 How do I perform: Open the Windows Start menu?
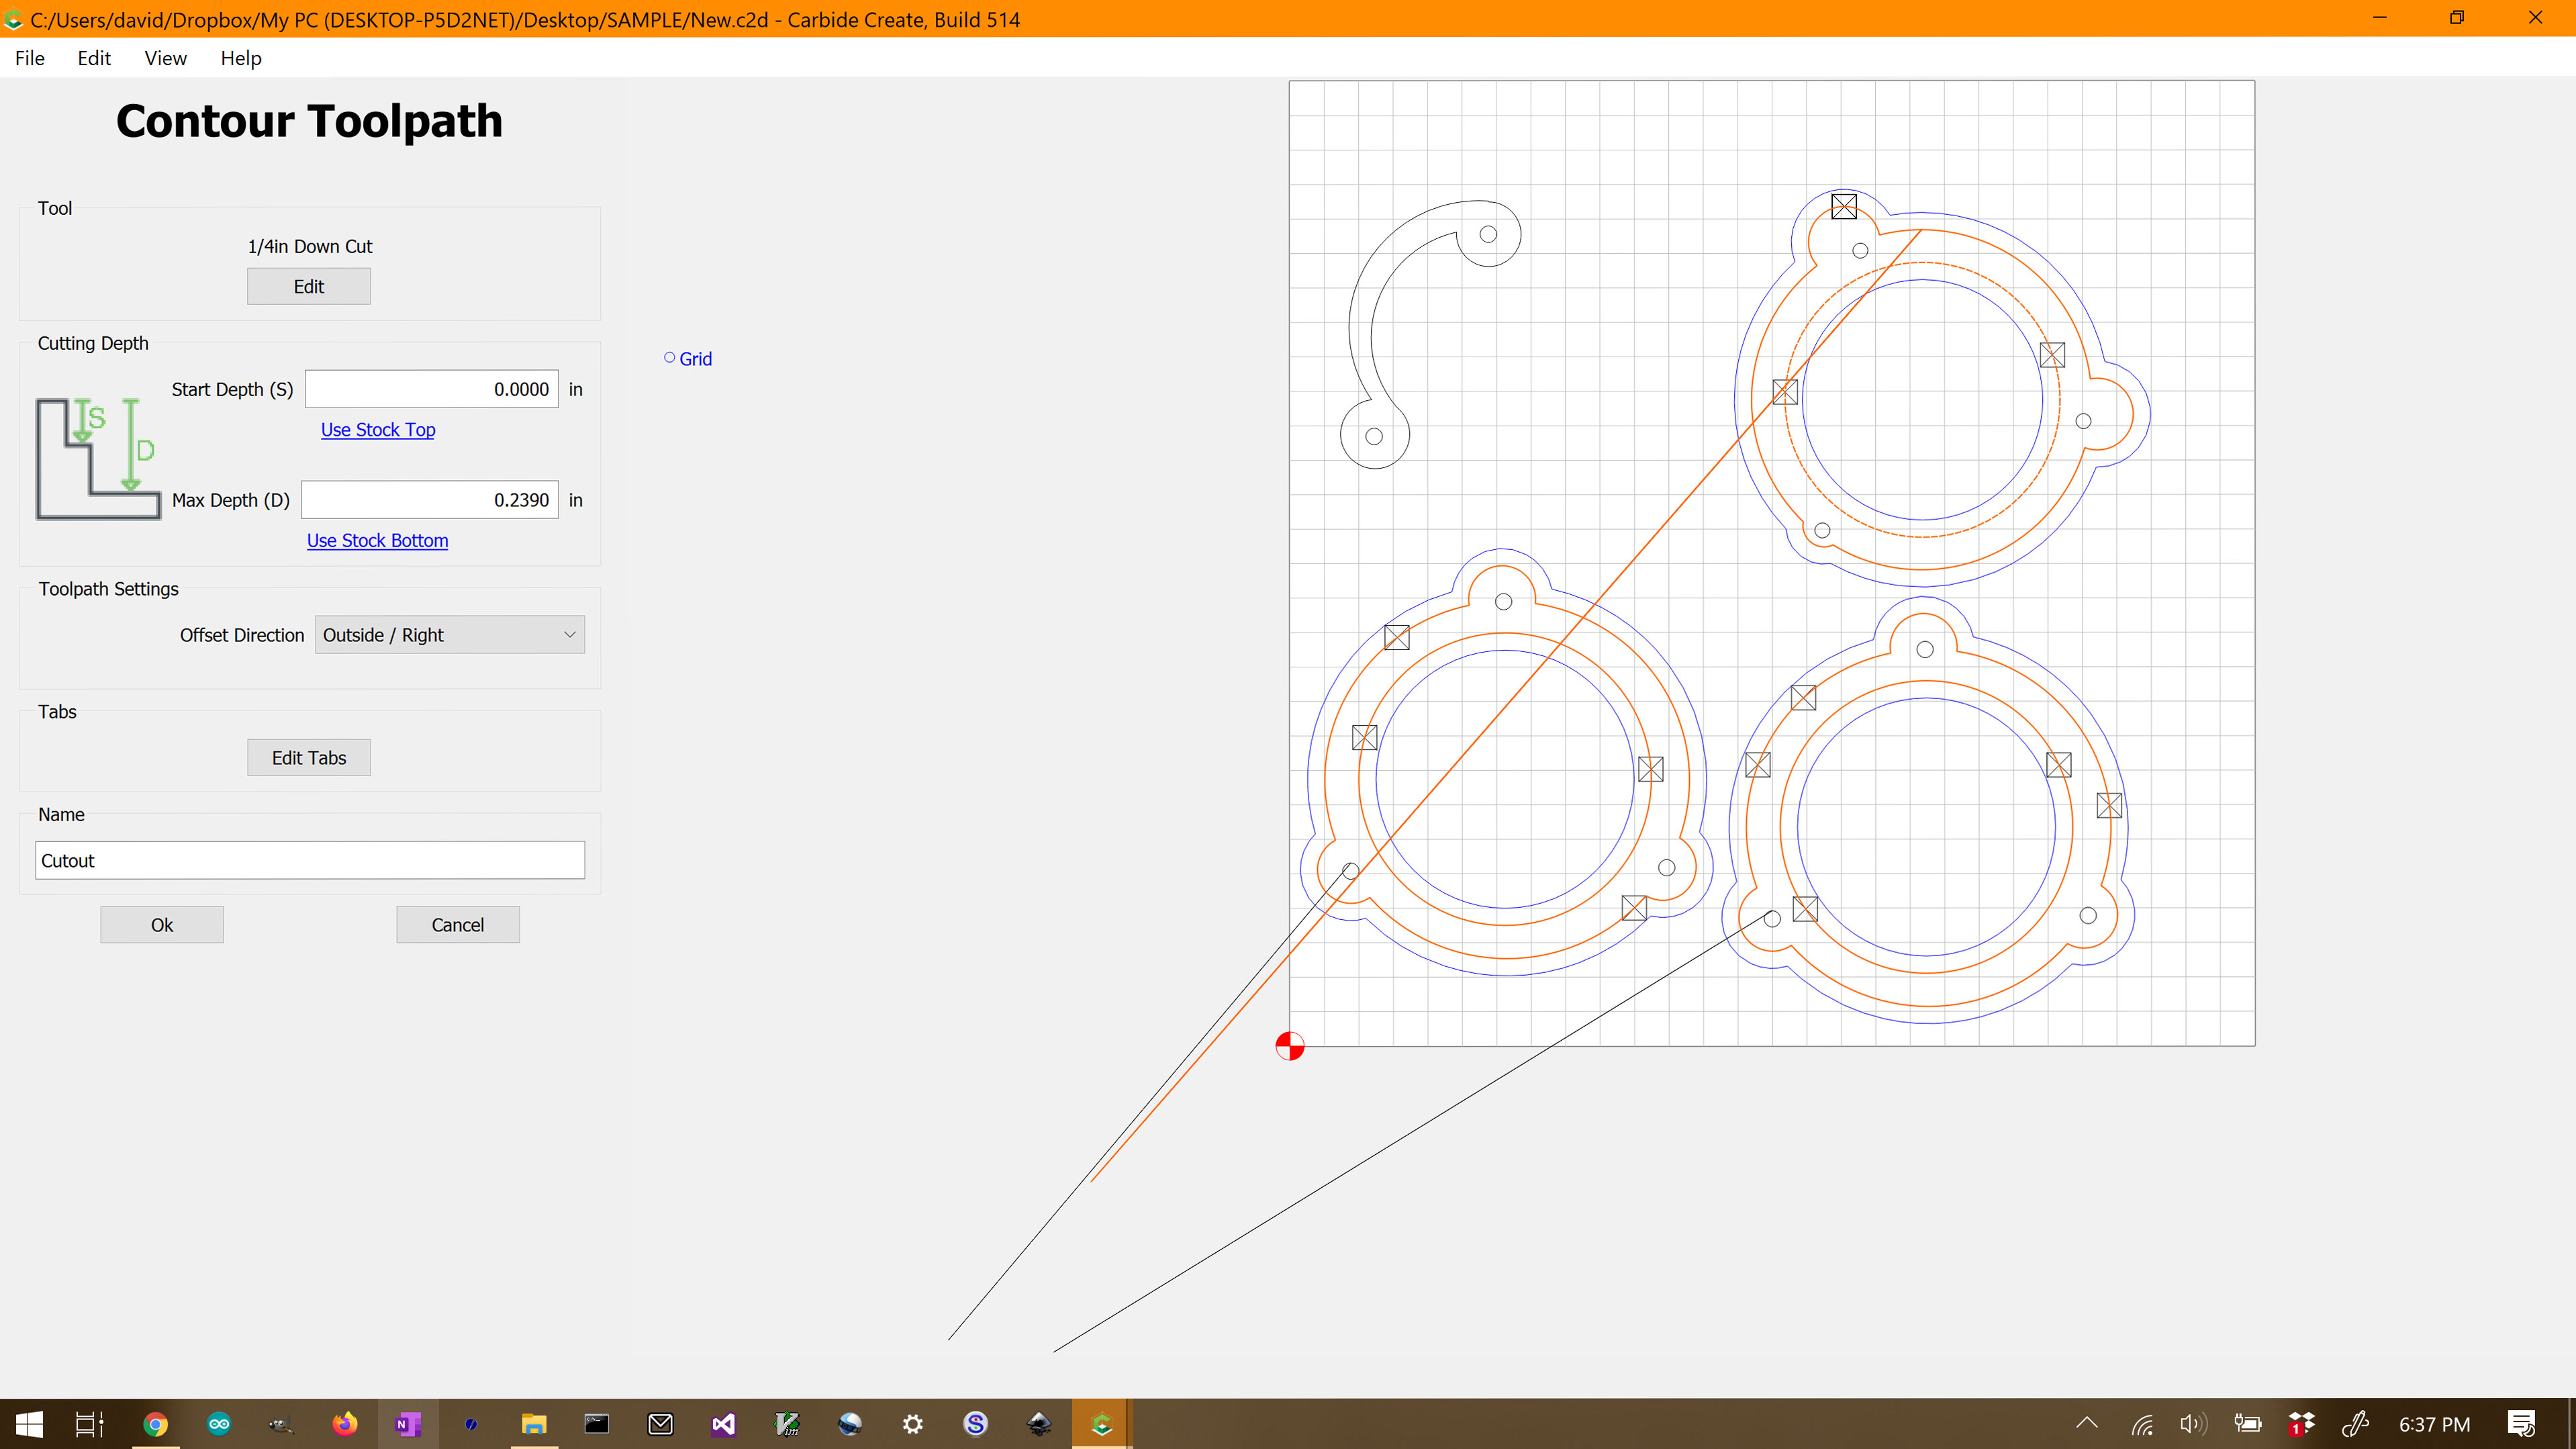[29, 1424]
